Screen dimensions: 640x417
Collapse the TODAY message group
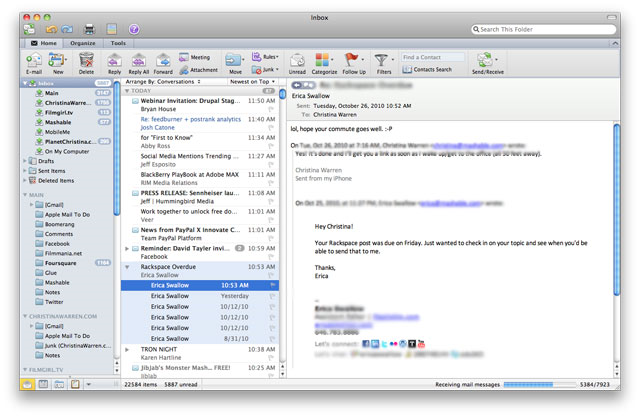(x=127, y=91)
